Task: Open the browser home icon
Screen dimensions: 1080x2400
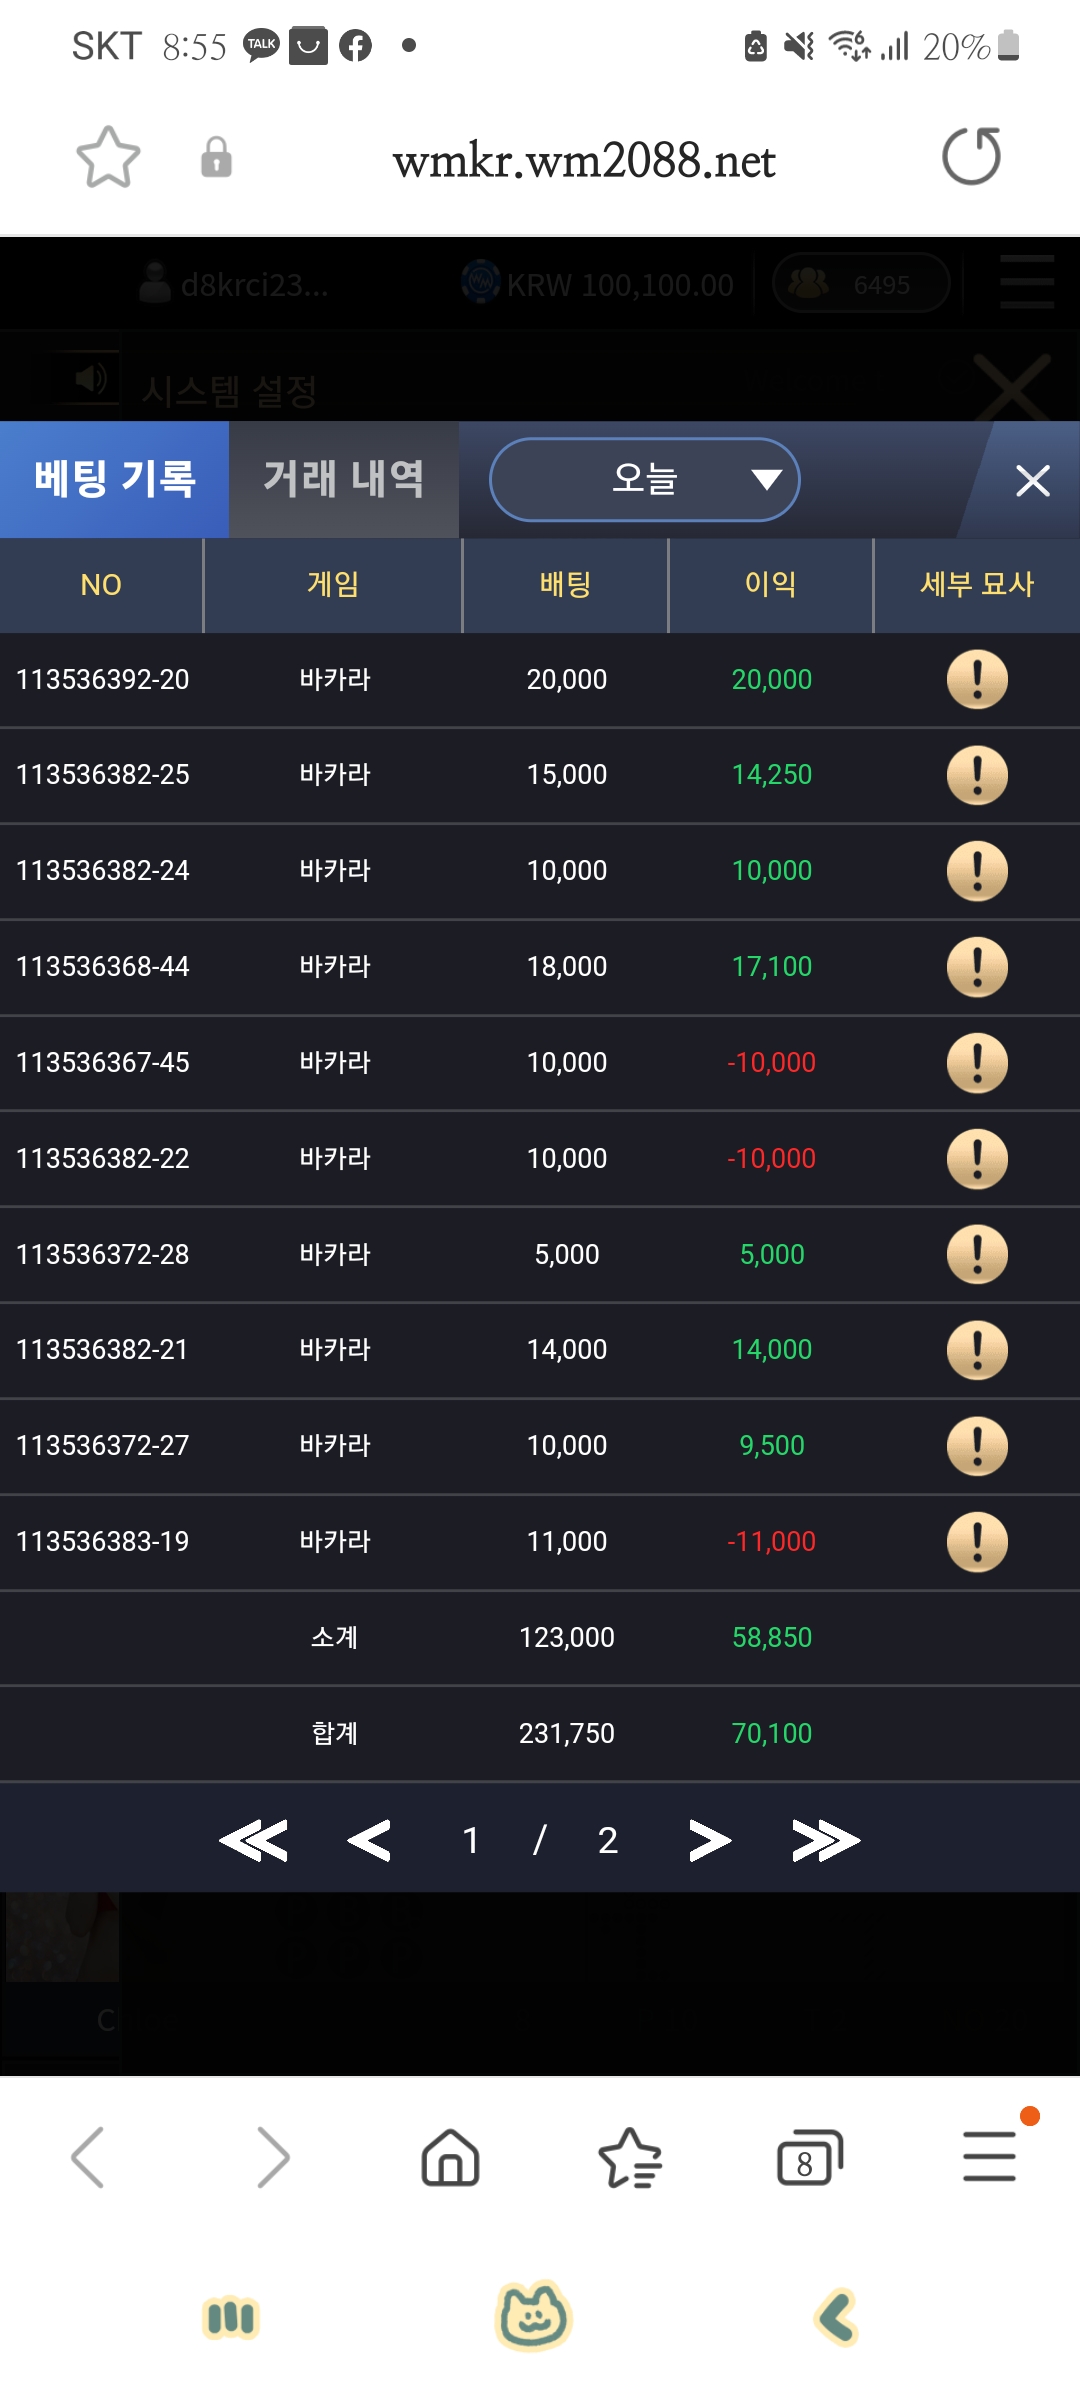Action: [x=450, y=2157]
